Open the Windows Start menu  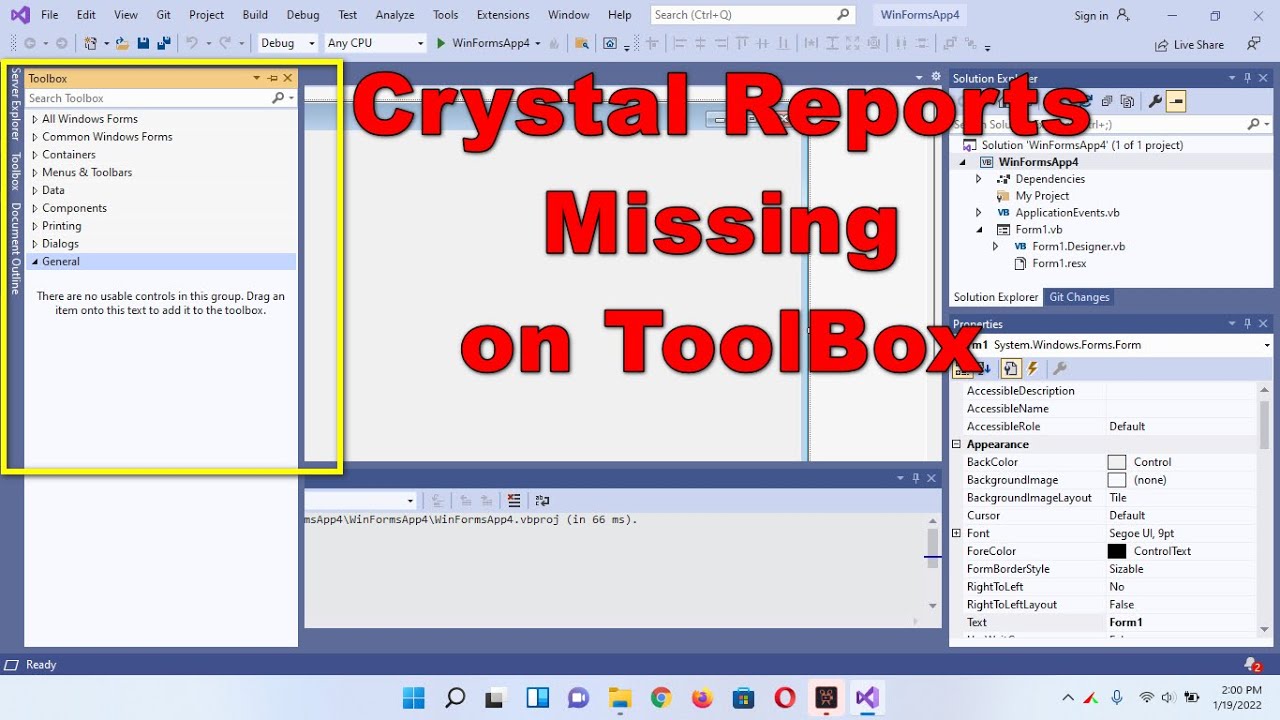(413, 697)
